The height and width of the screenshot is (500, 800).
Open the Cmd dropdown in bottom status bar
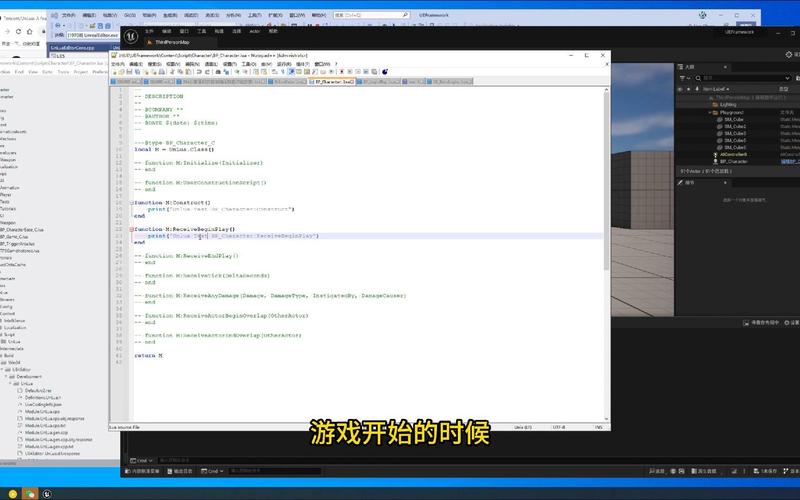click(x=212, y=471)
